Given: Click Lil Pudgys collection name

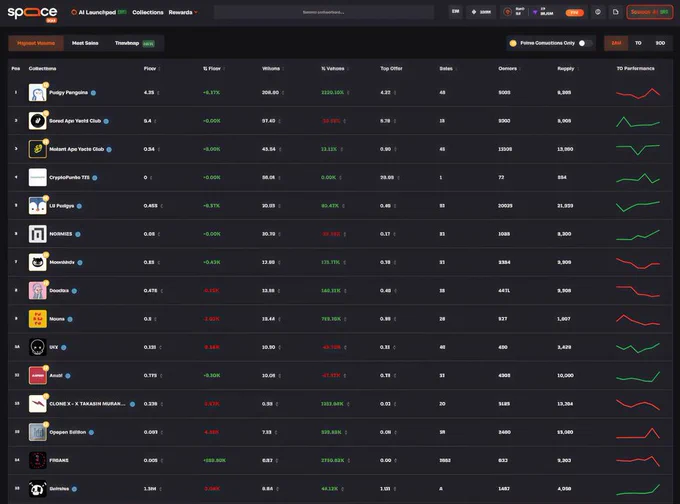Looking at the screenshot, I should [x=62, y=206].
